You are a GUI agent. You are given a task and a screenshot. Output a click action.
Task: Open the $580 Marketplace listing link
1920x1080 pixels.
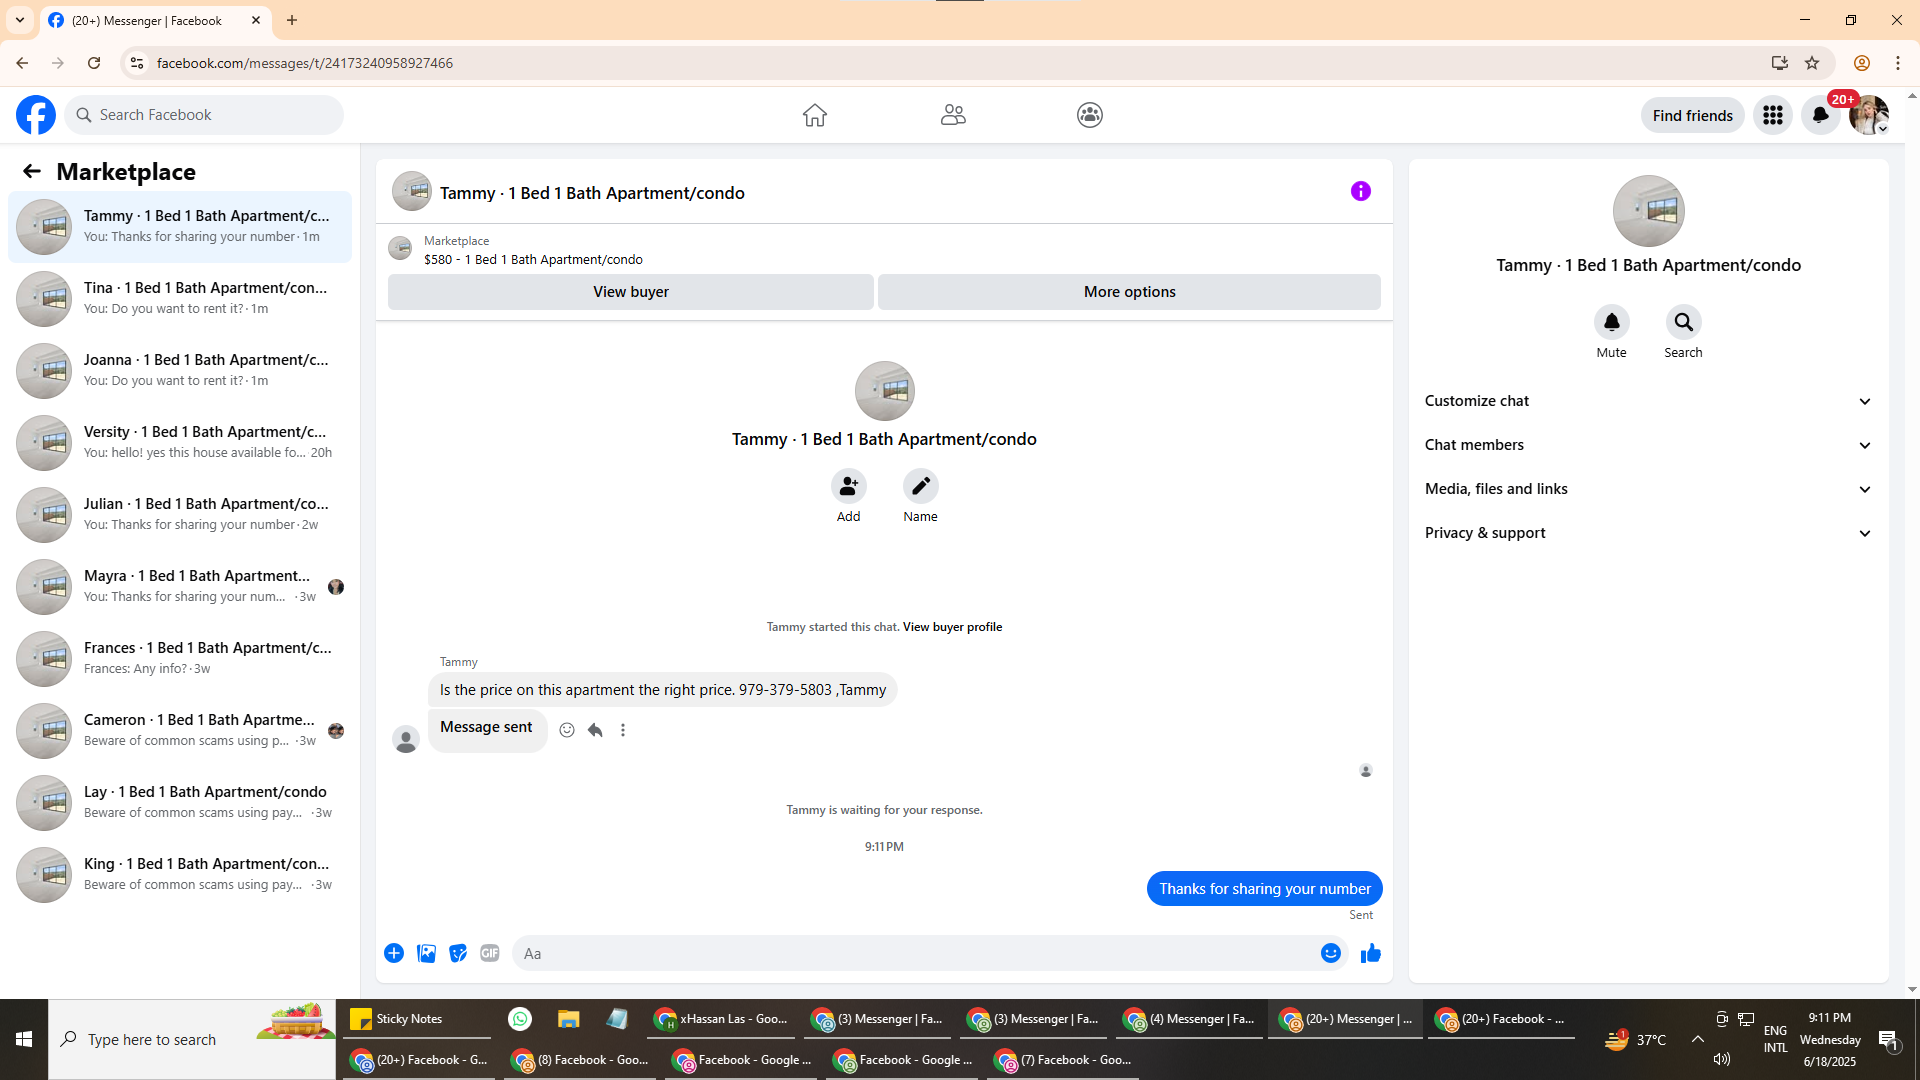tap(533, 259)
